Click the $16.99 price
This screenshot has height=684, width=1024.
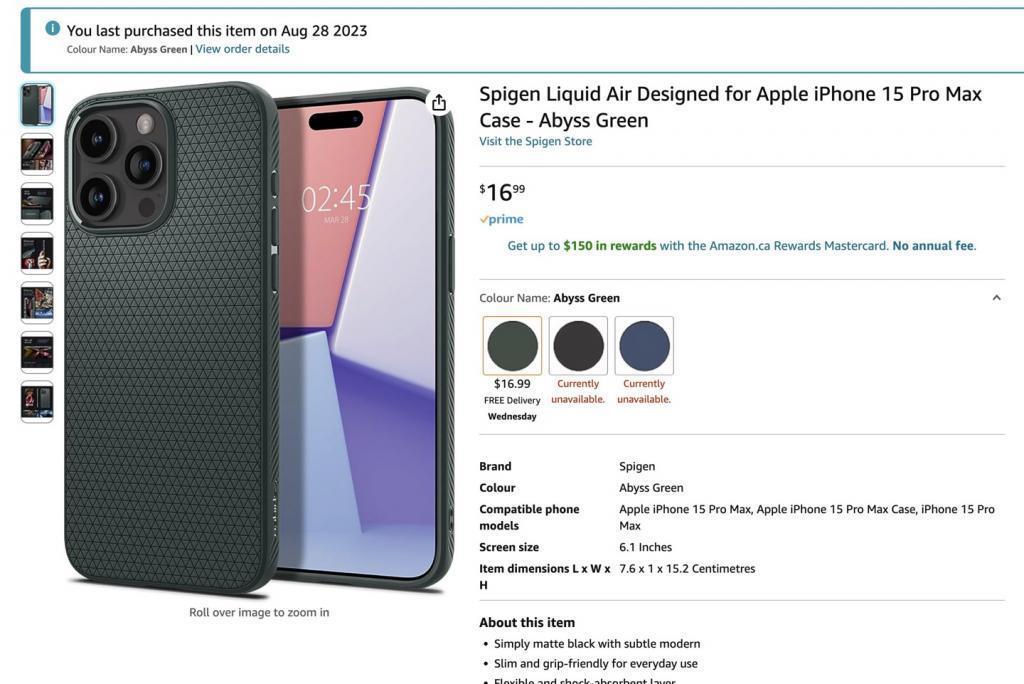(501, 190)
